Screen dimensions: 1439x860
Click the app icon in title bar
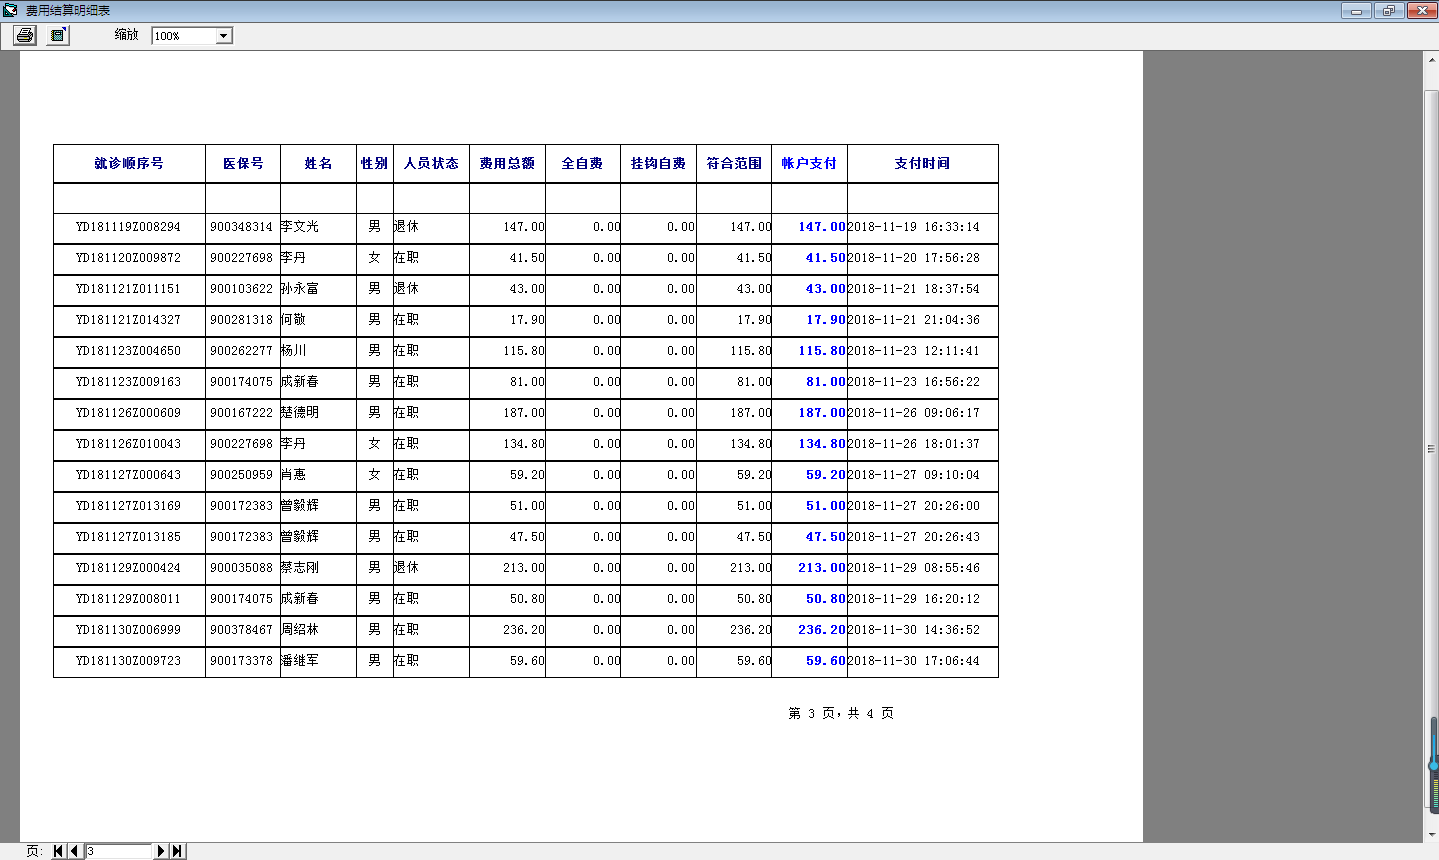click(x=11, y=10)
